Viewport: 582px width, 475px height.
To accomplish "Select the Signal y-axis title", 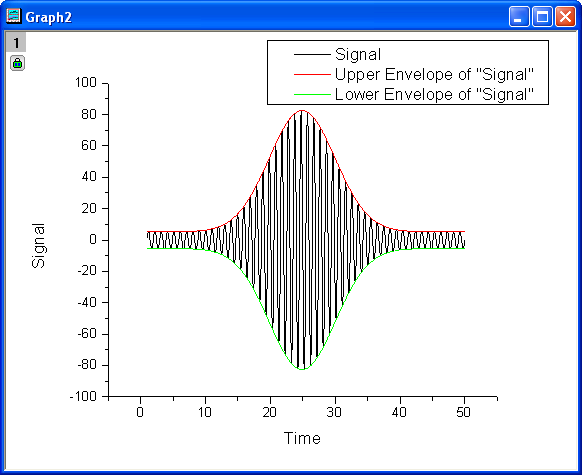I will pyautogui.click(x=38, y=245).
